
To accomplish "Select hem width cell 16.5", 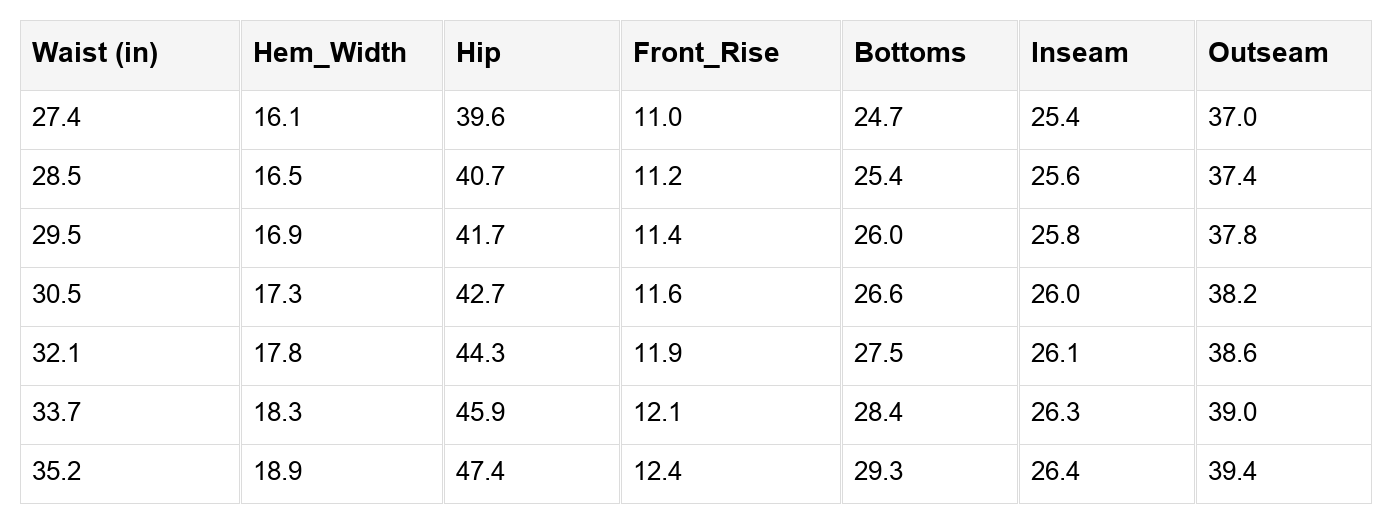I will point(277,177).
